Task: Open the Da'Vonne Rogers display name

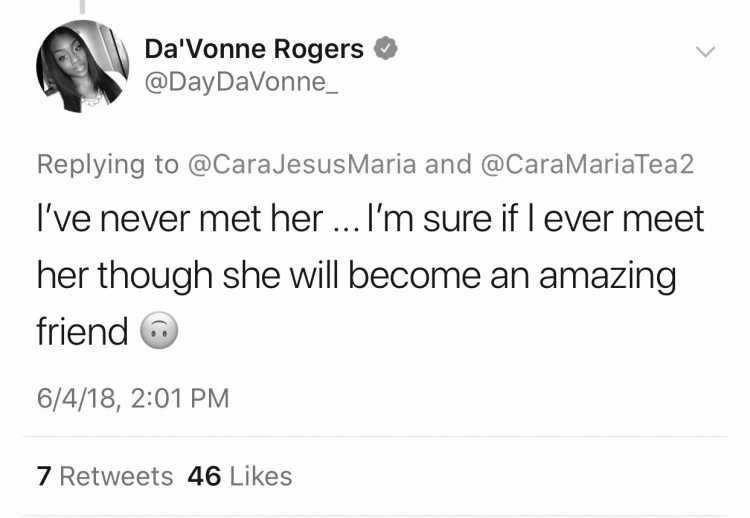Action: [254, 49]
